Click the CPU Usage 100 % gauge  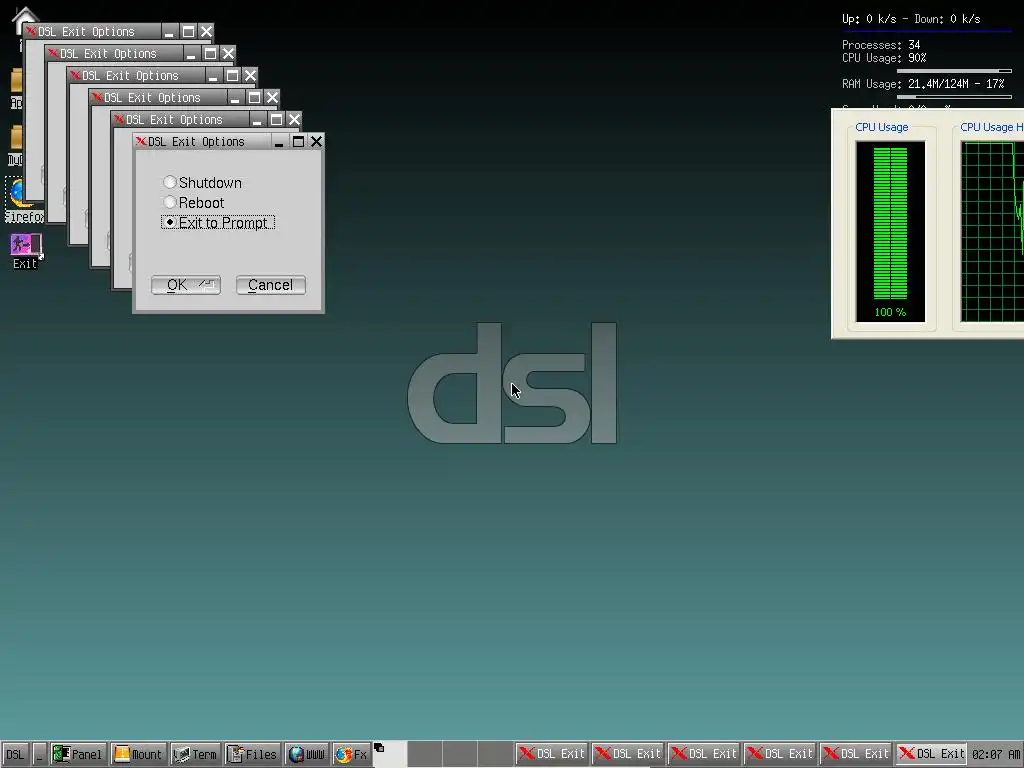(890, 231)
